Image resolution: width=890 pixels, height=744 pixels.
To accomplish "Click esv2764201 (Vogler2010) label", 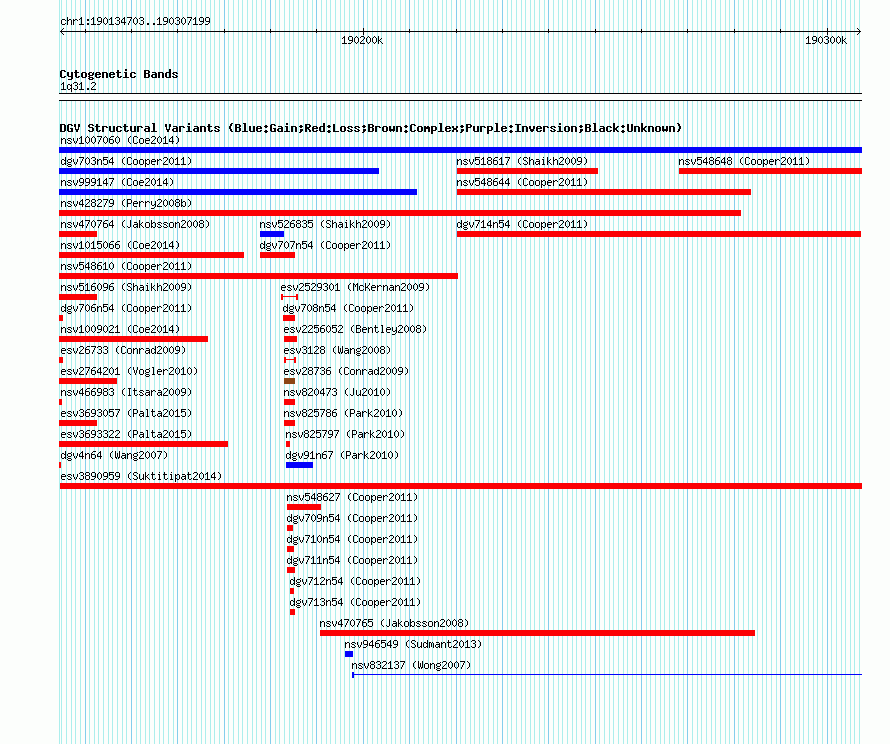I will point(129,371).
